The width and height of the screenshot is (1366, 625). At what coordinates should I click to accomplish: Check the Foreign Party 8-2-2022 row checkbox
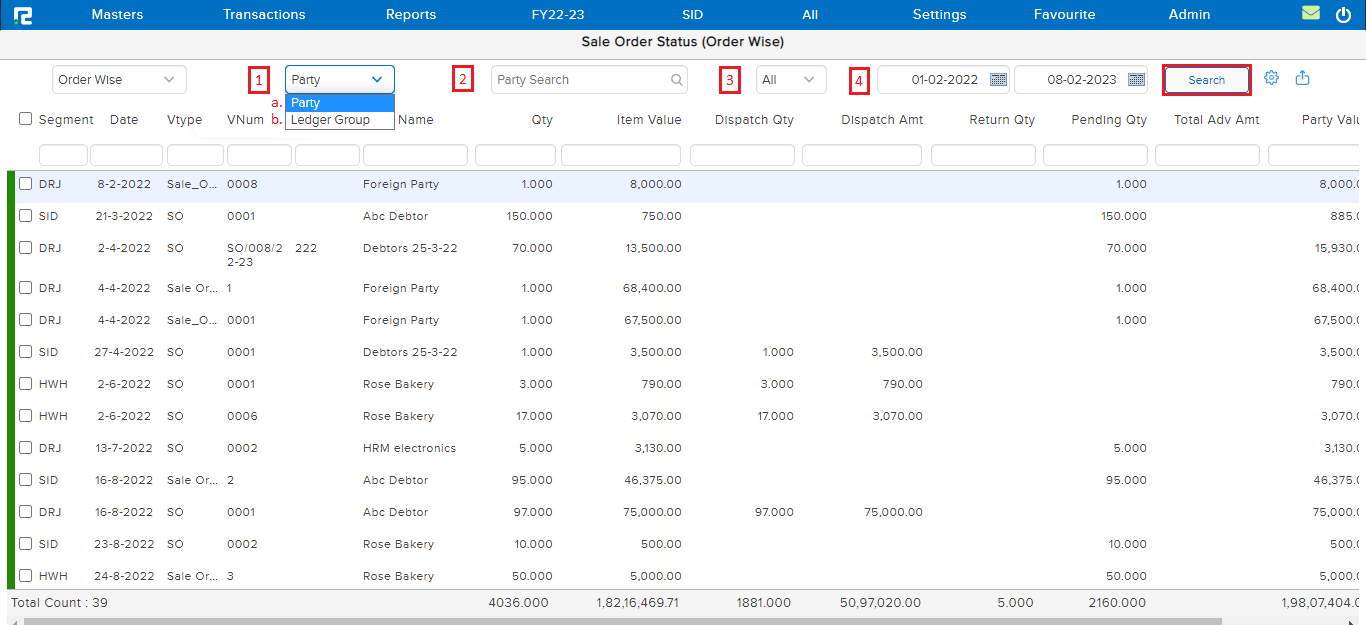[24, 184]
